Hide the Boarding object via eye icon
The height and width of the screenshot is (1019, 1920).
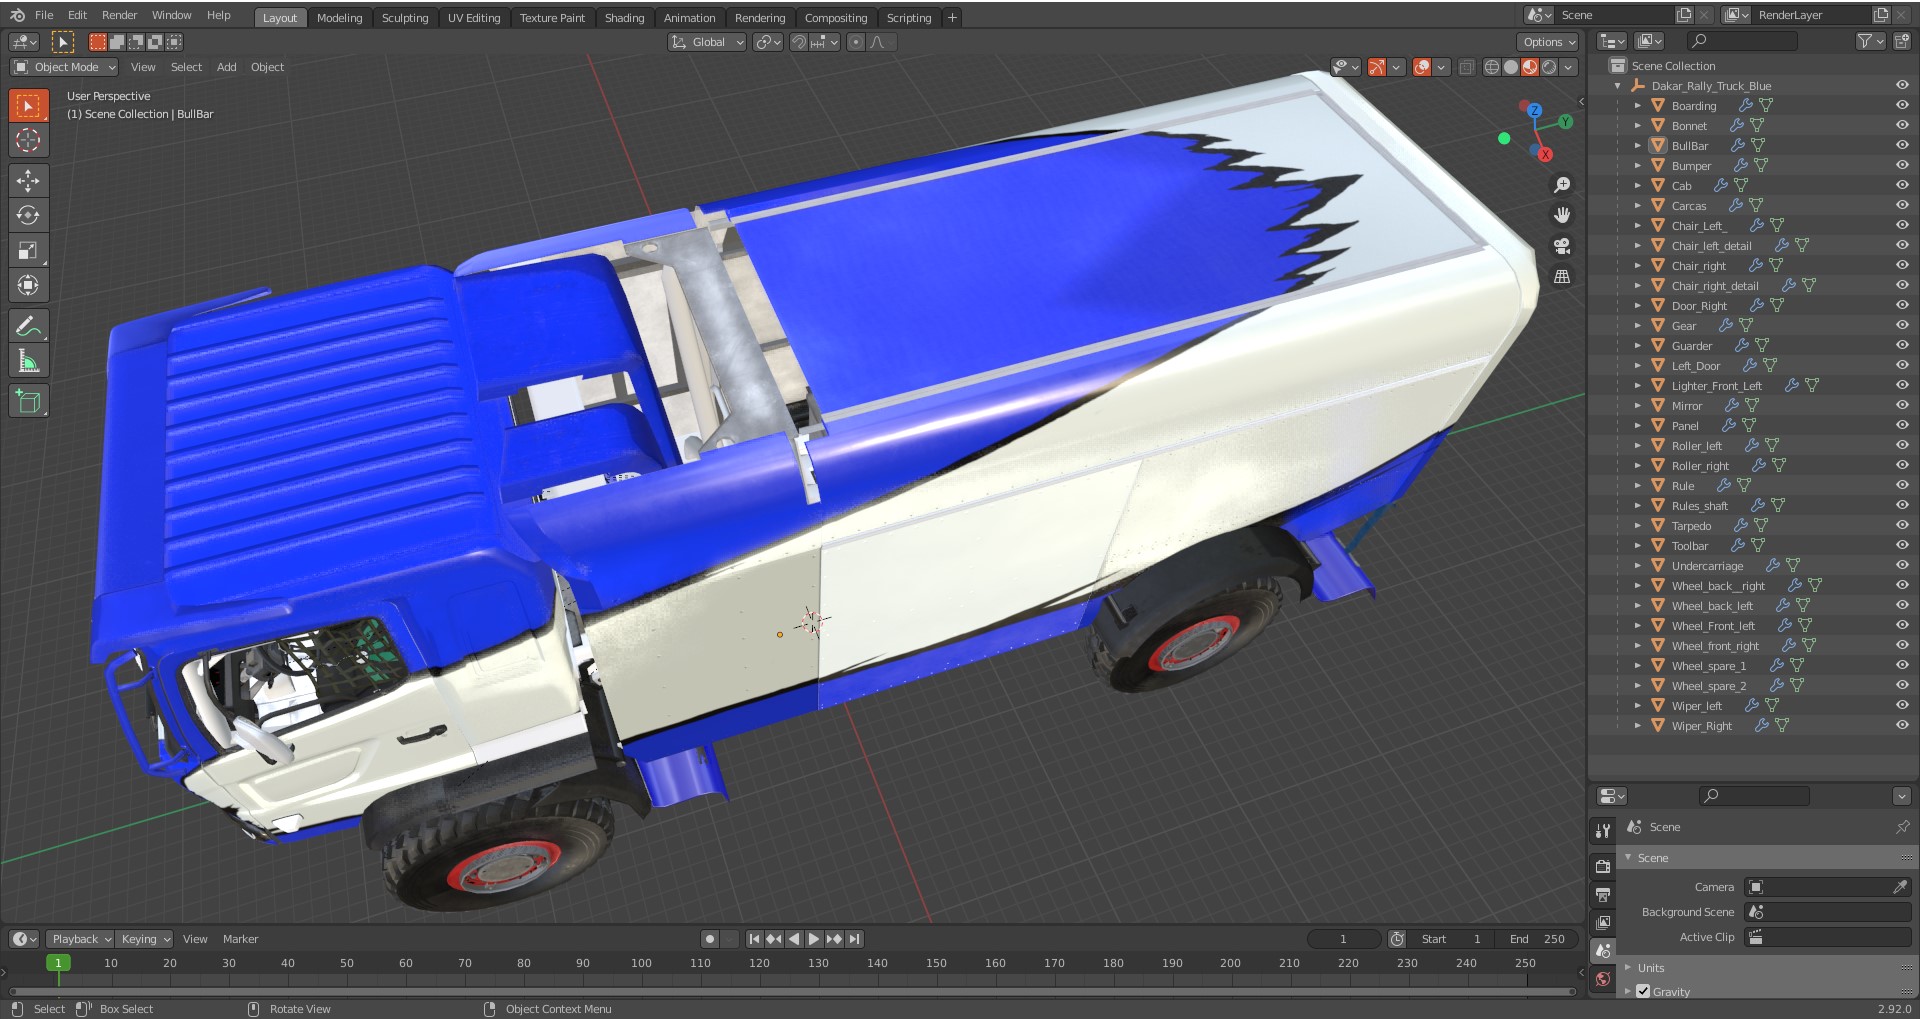pos(1902,105)
